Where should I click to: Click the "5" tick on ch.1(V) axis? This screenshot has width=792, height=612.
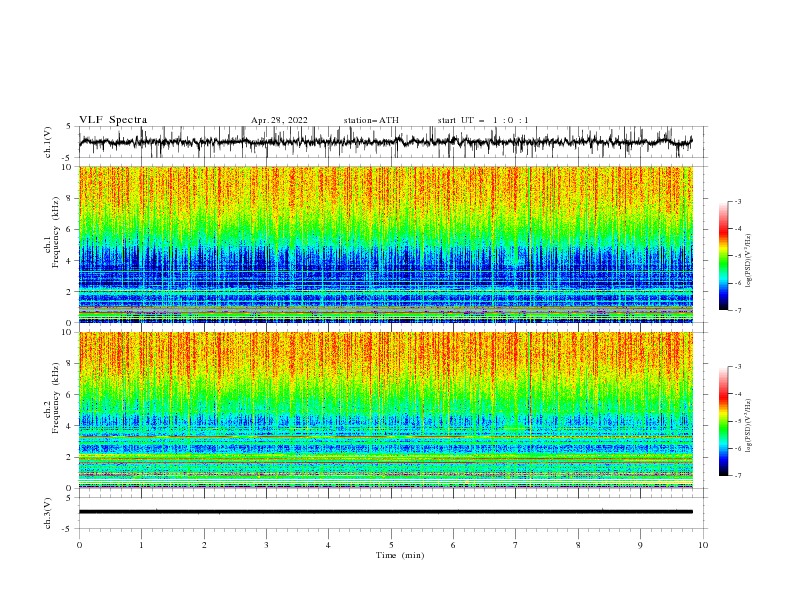(x=69, y=126)
